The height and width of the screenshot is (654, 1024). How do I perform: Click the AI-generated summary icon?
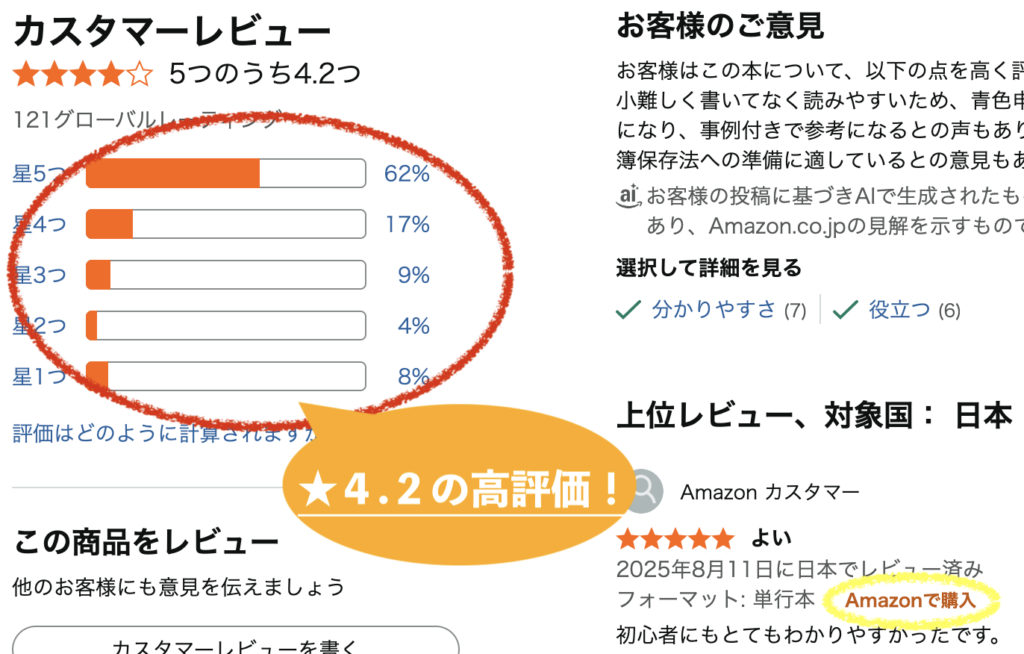(628, 195)
